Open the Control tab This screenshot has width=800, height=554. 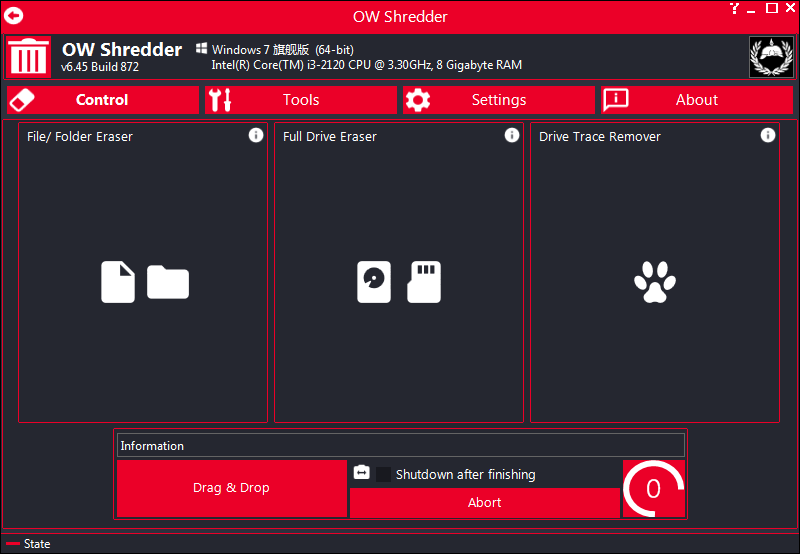pos(103,99)
